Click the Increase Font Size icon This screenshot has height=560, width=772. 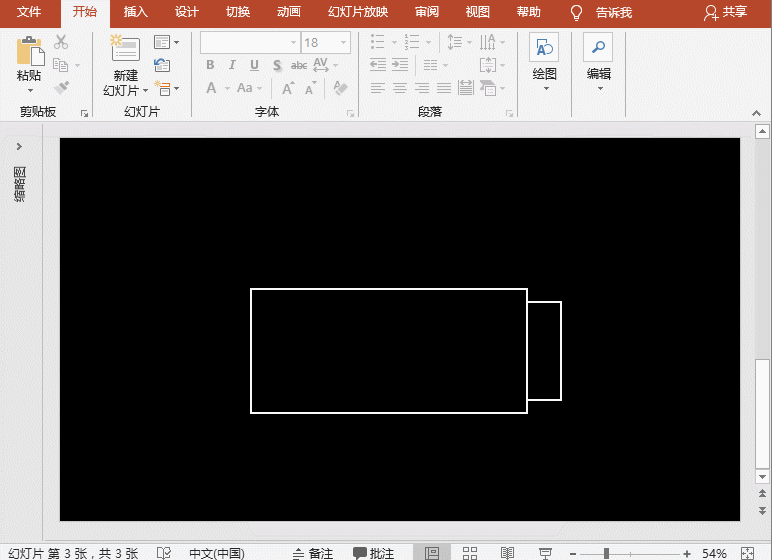288,89
